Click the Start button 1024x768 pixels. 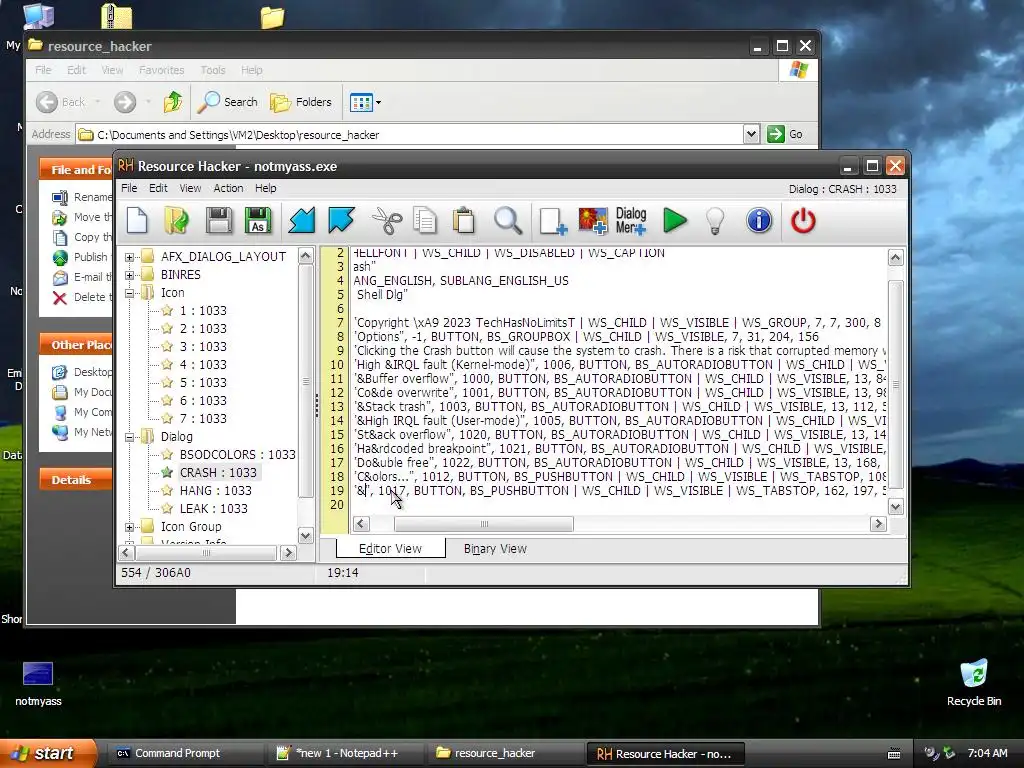[x=48, y=753]
